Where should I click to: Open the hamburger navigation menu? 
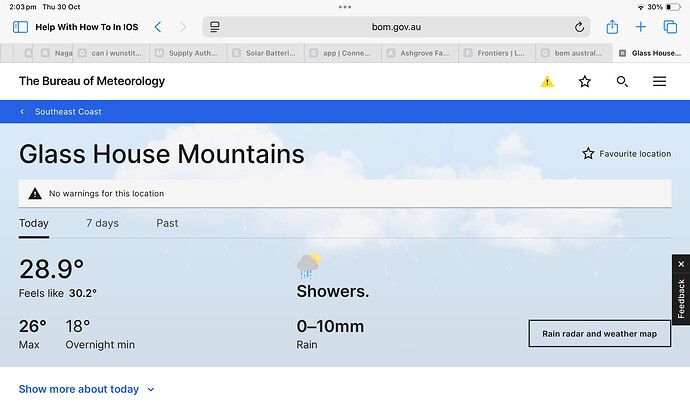click(659, 81)
